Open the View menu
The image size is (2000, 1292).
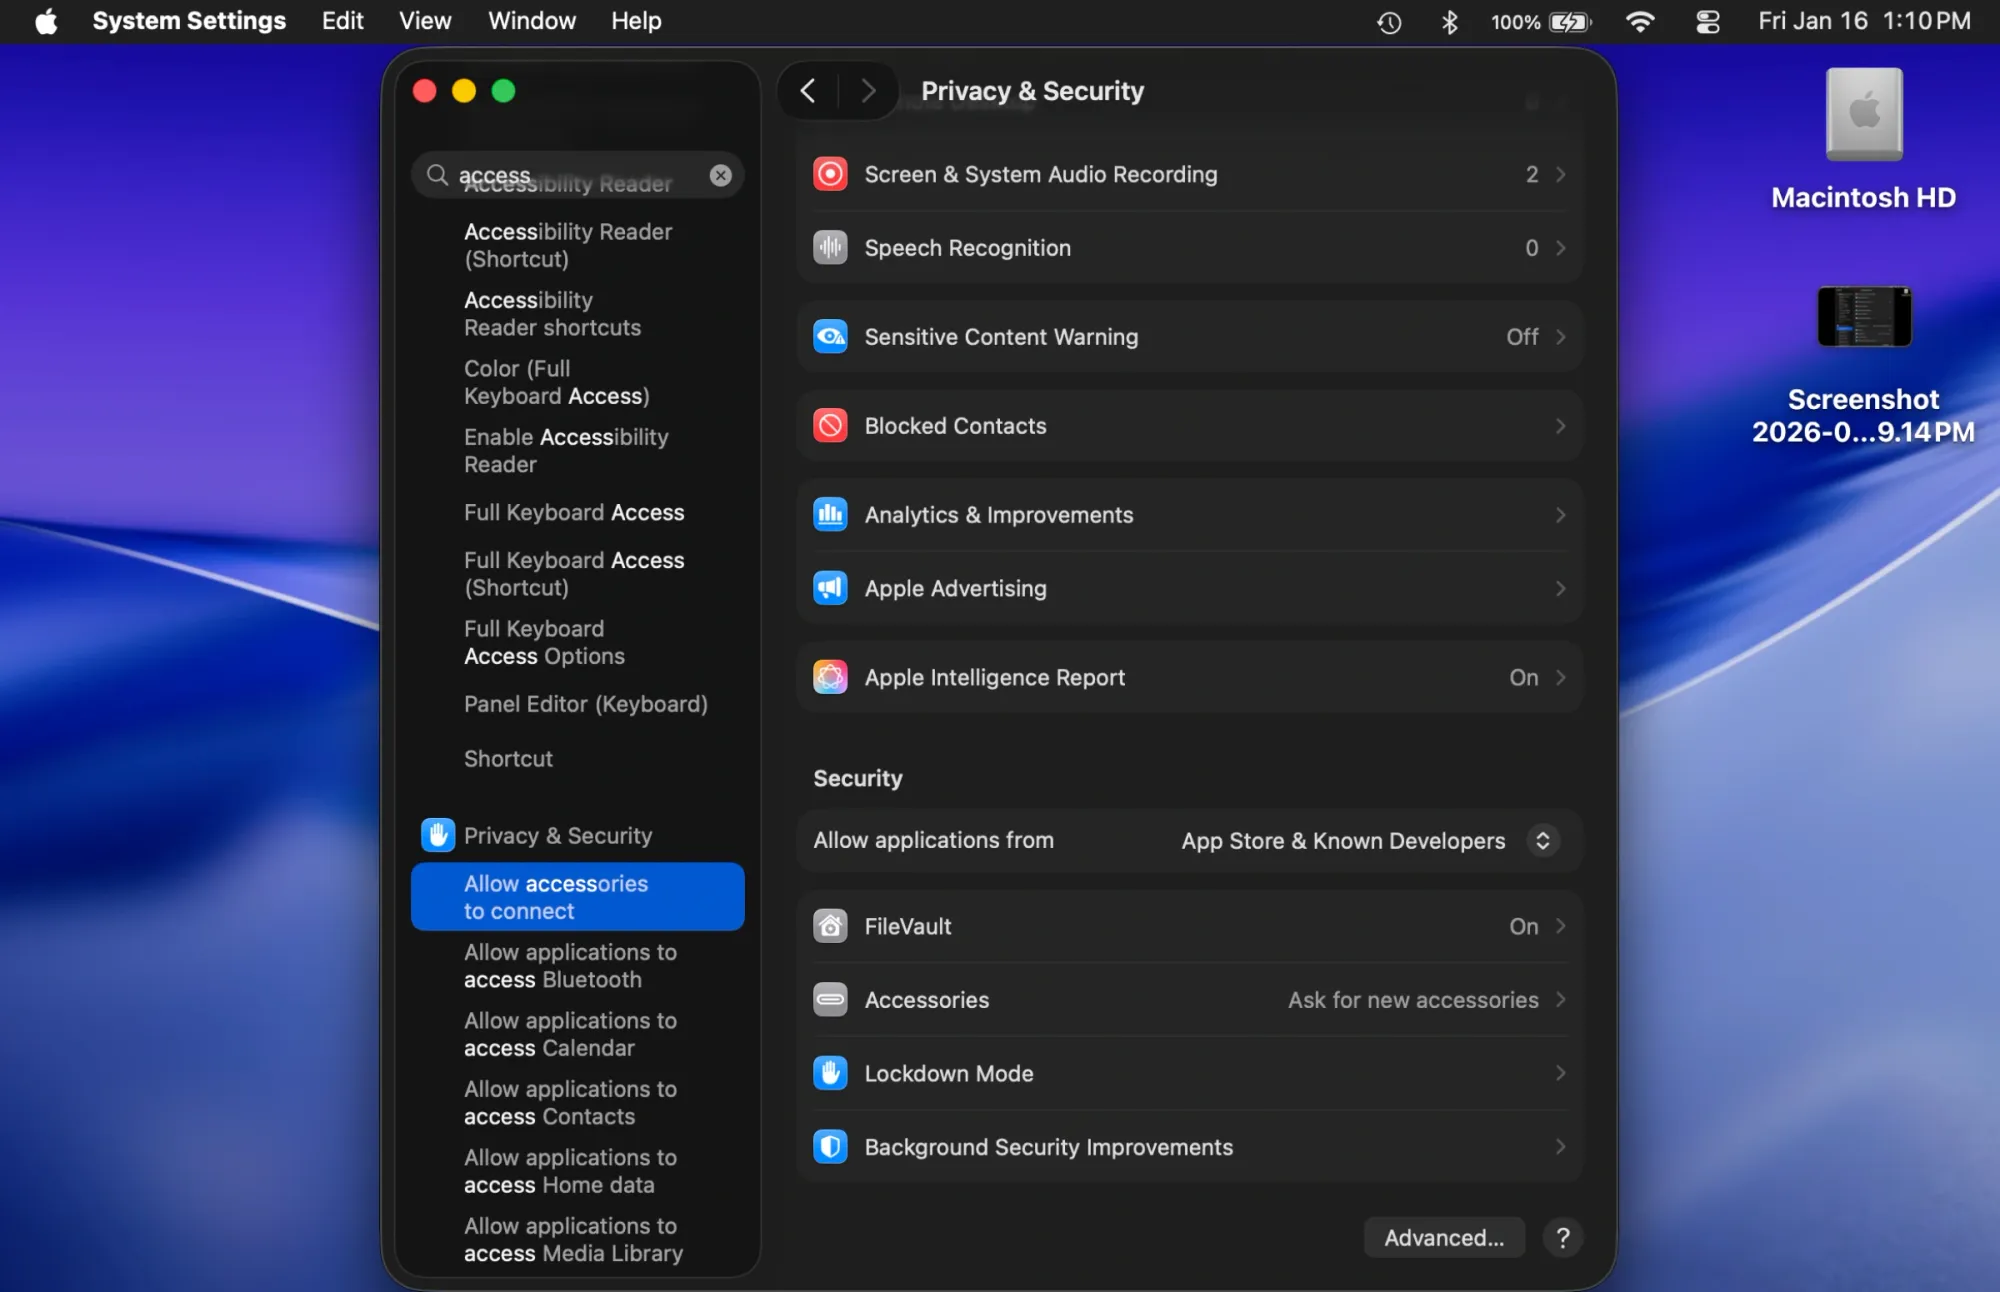(424, 21)
